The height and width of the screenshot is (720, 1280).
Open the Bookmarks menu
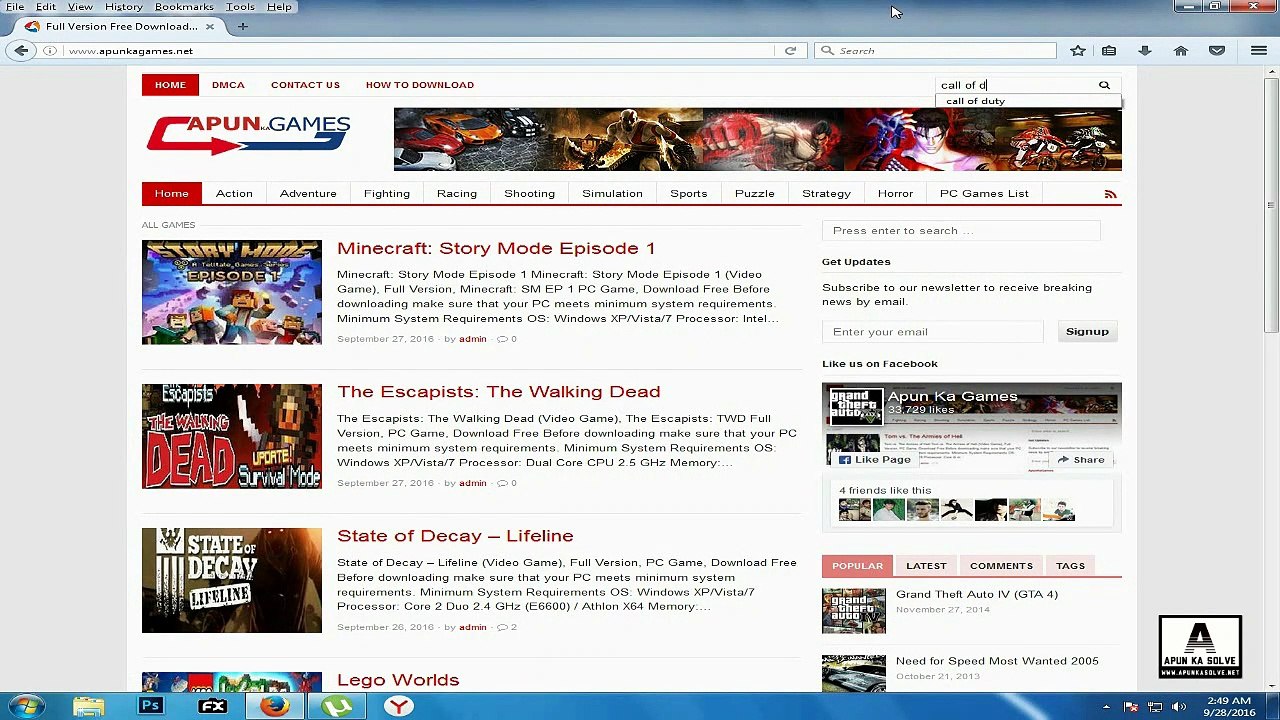click(184, 7)
